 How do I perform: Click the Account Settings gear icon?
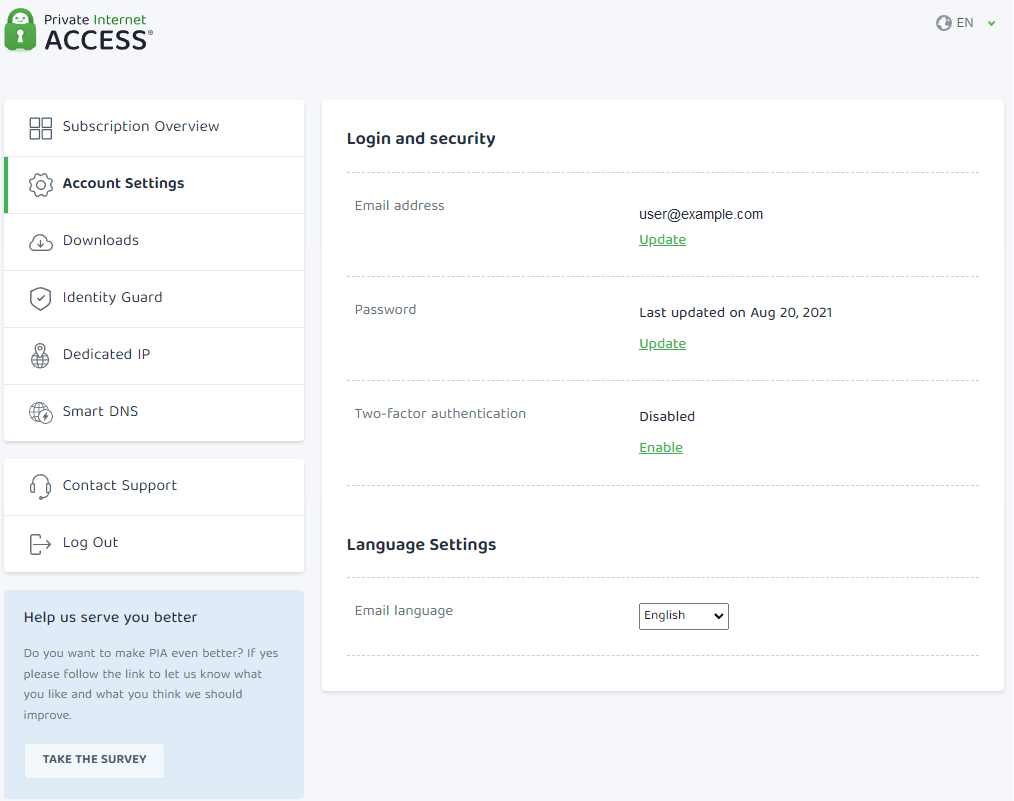point(40,185)
